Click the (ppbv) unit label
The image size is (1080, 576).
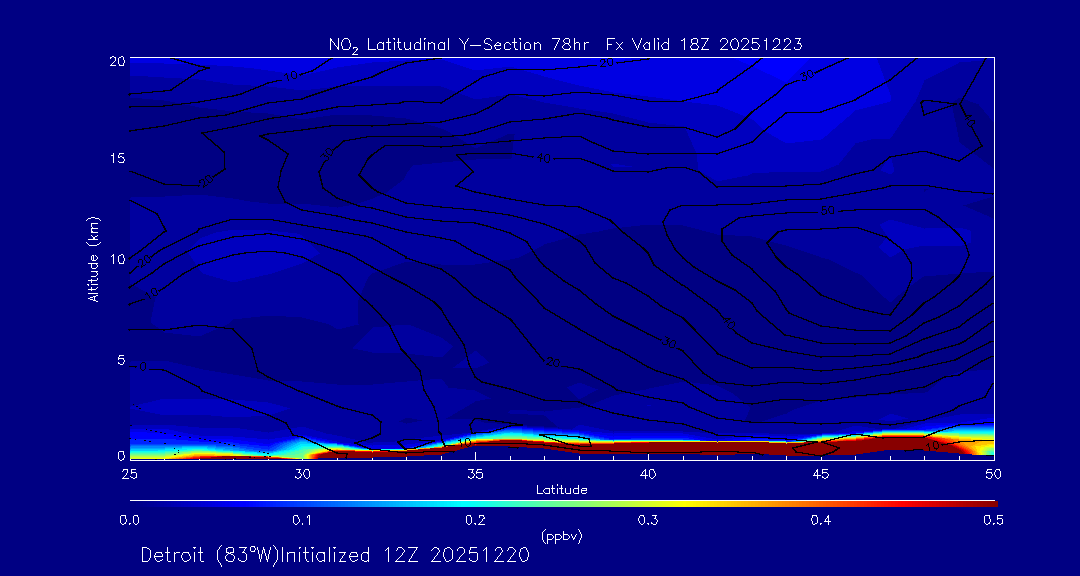point(561,536)
